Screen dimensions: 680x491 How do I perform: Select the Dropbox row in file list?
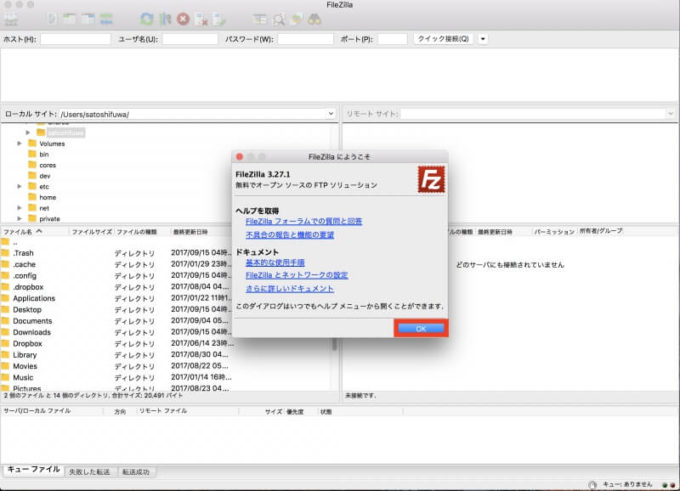(x=117, y=344)
